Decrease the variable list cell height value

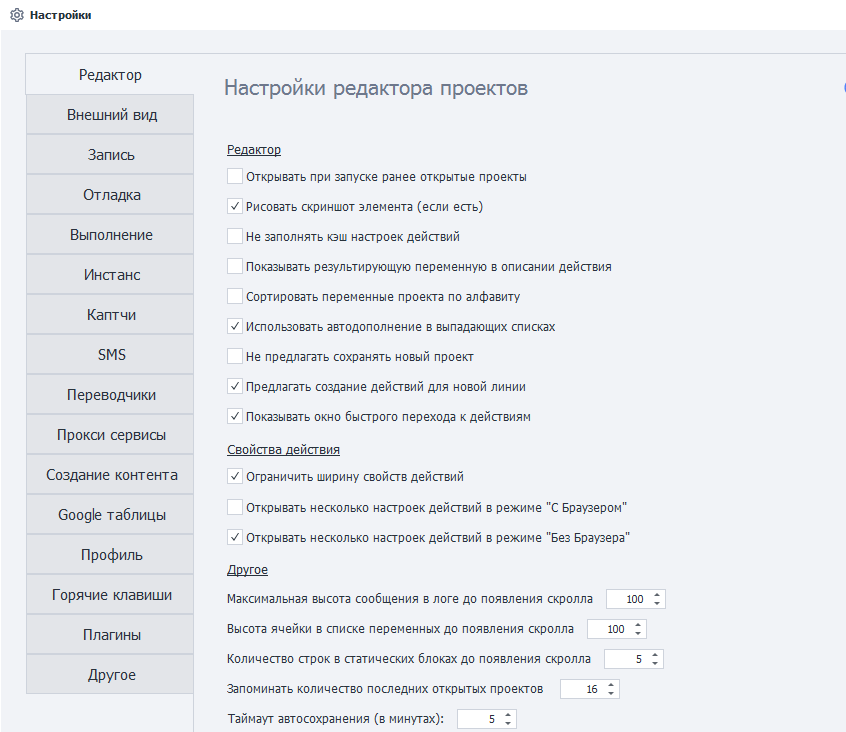tap(638, 634)
